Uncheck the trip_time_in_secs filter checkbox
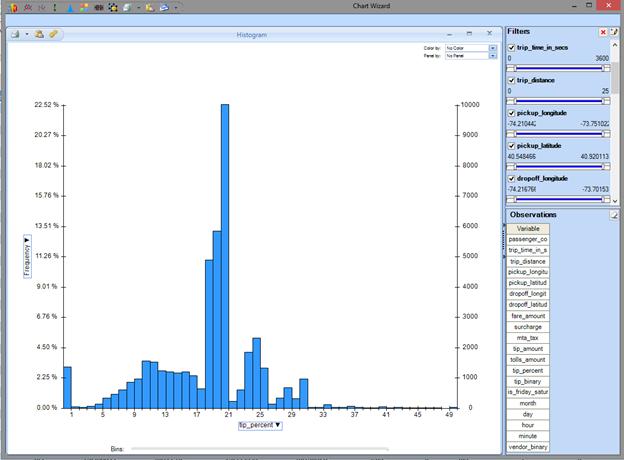 pos(512,47)
